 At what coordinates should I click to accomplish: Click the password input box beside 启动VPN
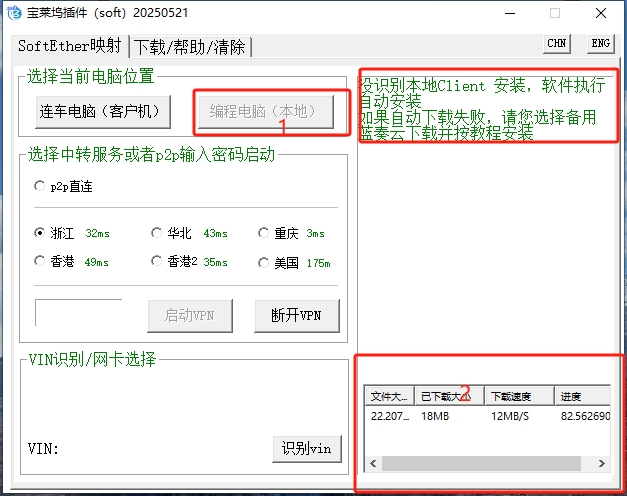pos(78,312)
